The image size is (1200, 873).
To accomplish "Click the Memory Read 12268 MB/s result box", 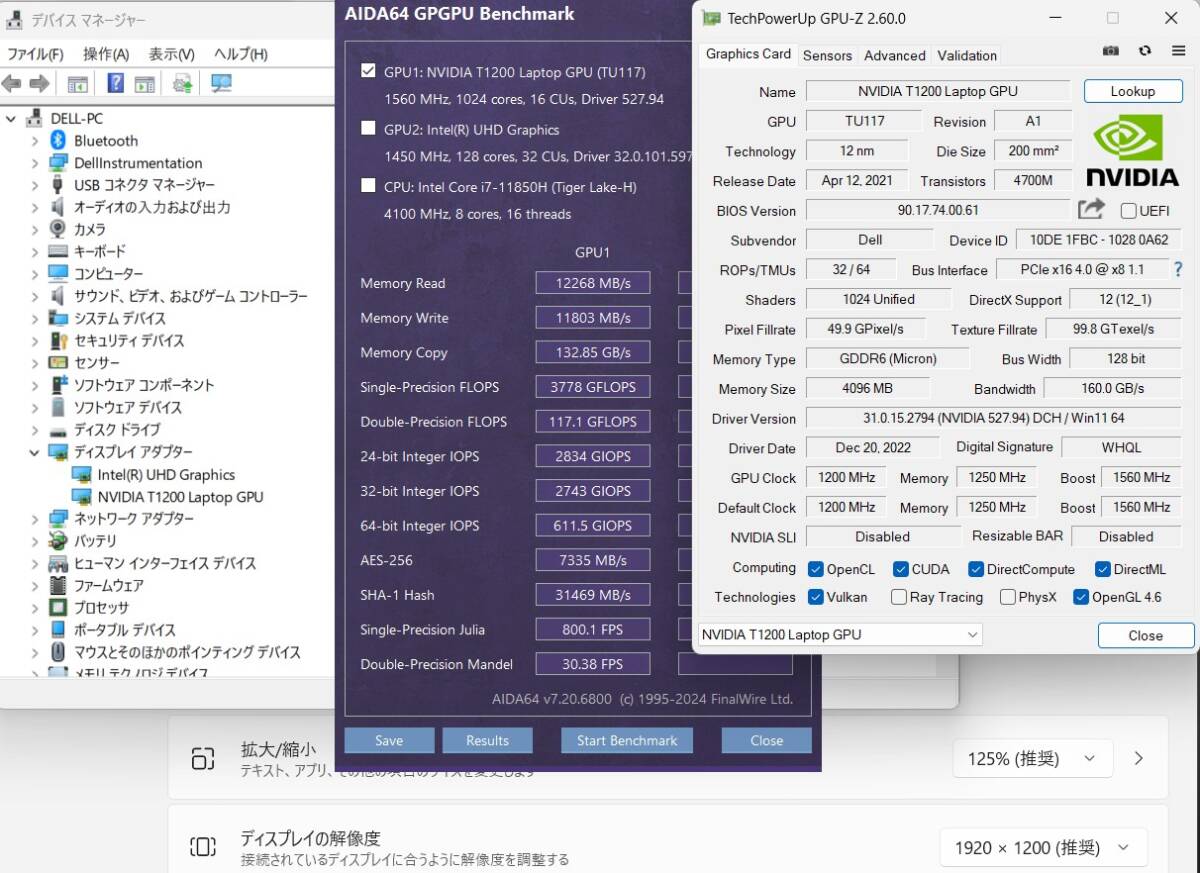I will 593,283.
